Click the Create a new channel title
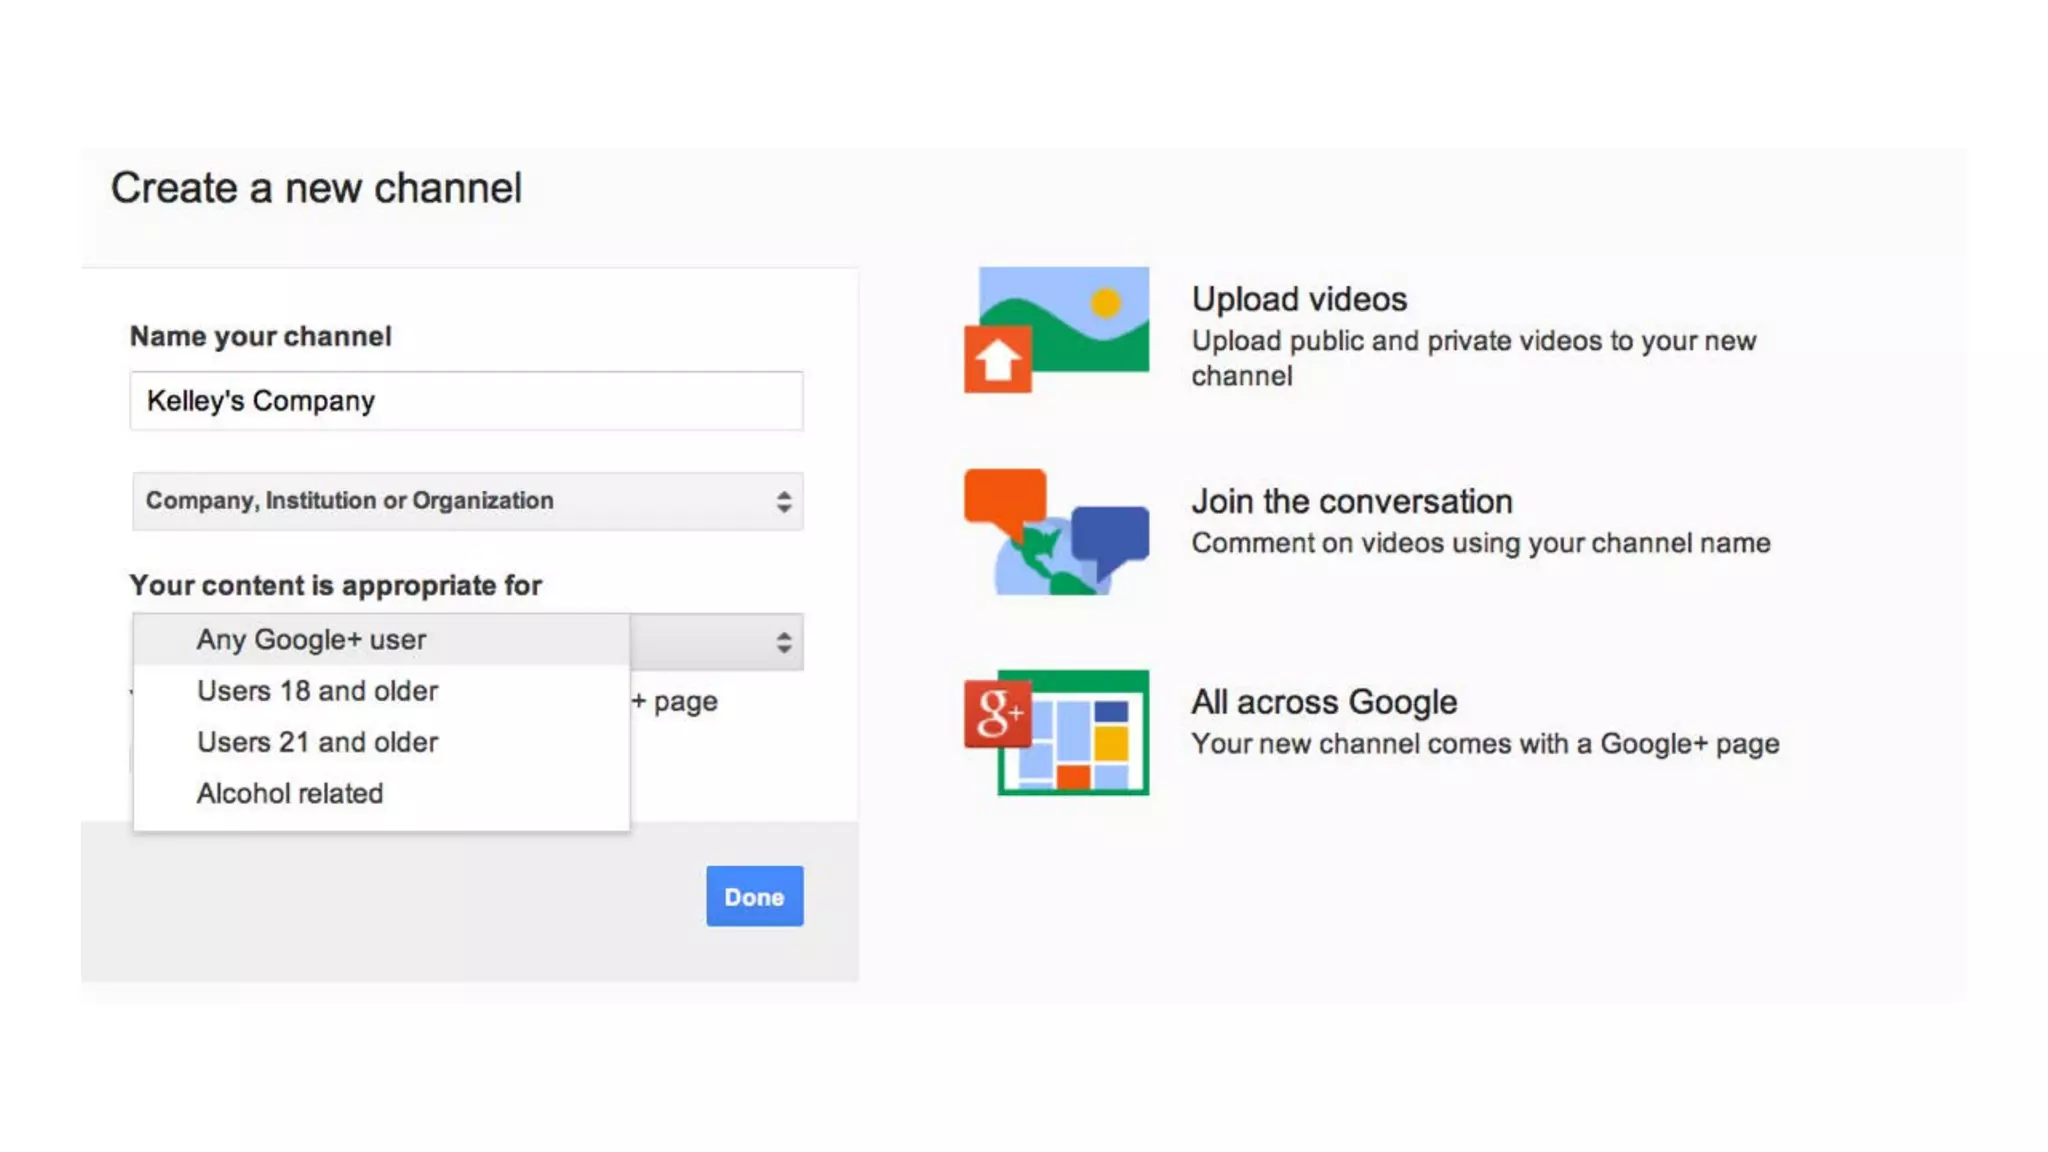This screenshot has height=1152, width=2048. point(316,188)
